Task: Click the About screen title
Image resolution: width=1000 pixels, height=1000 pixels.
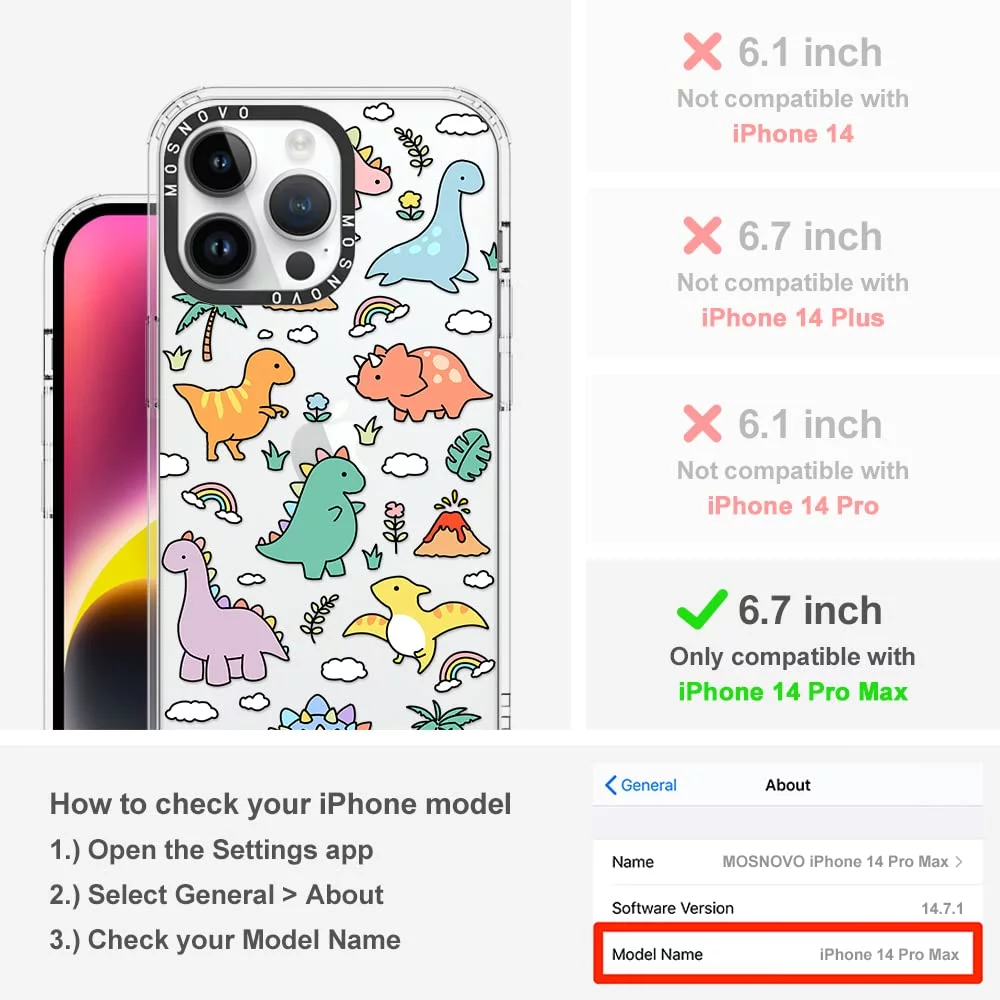Action: 788,785
